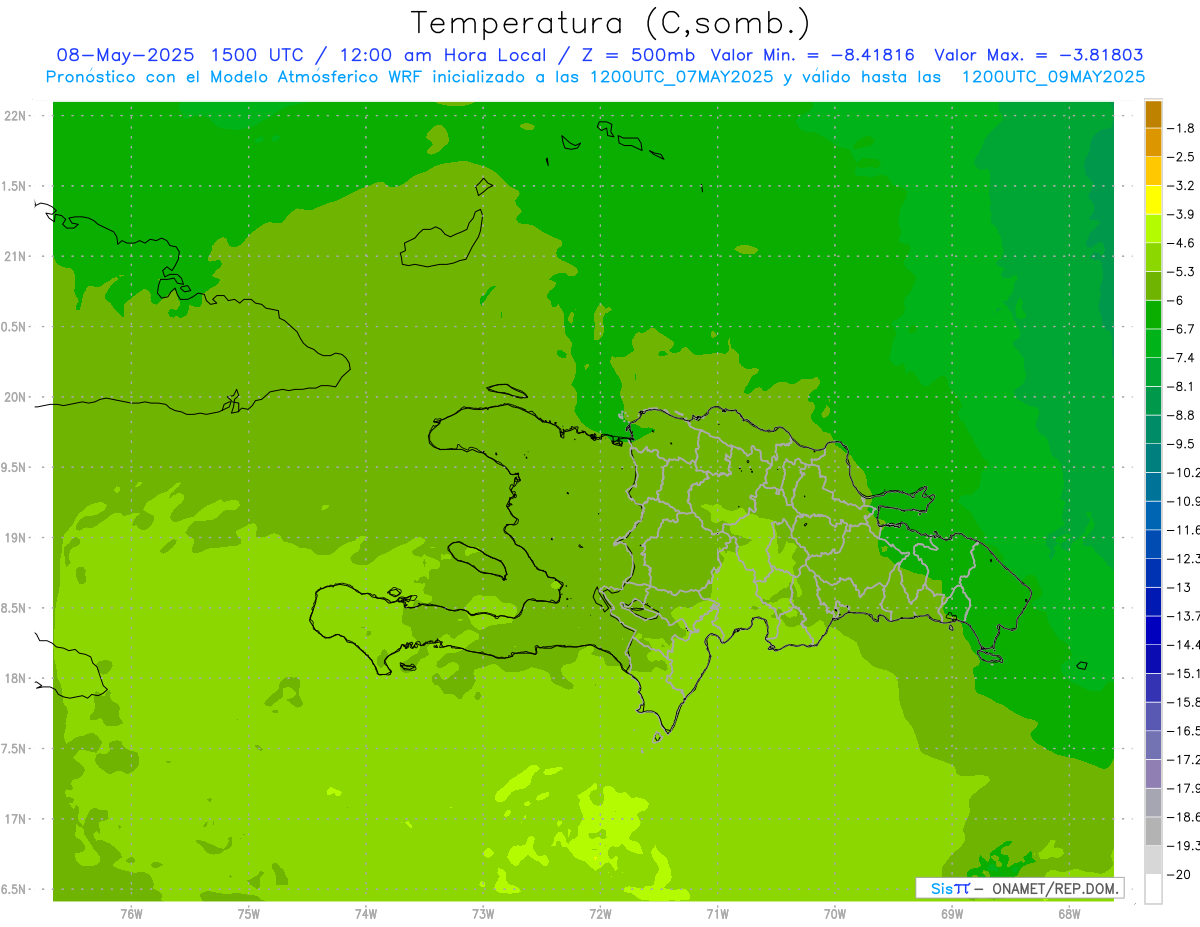Click the "69W" longitude label

click(951, 914)
